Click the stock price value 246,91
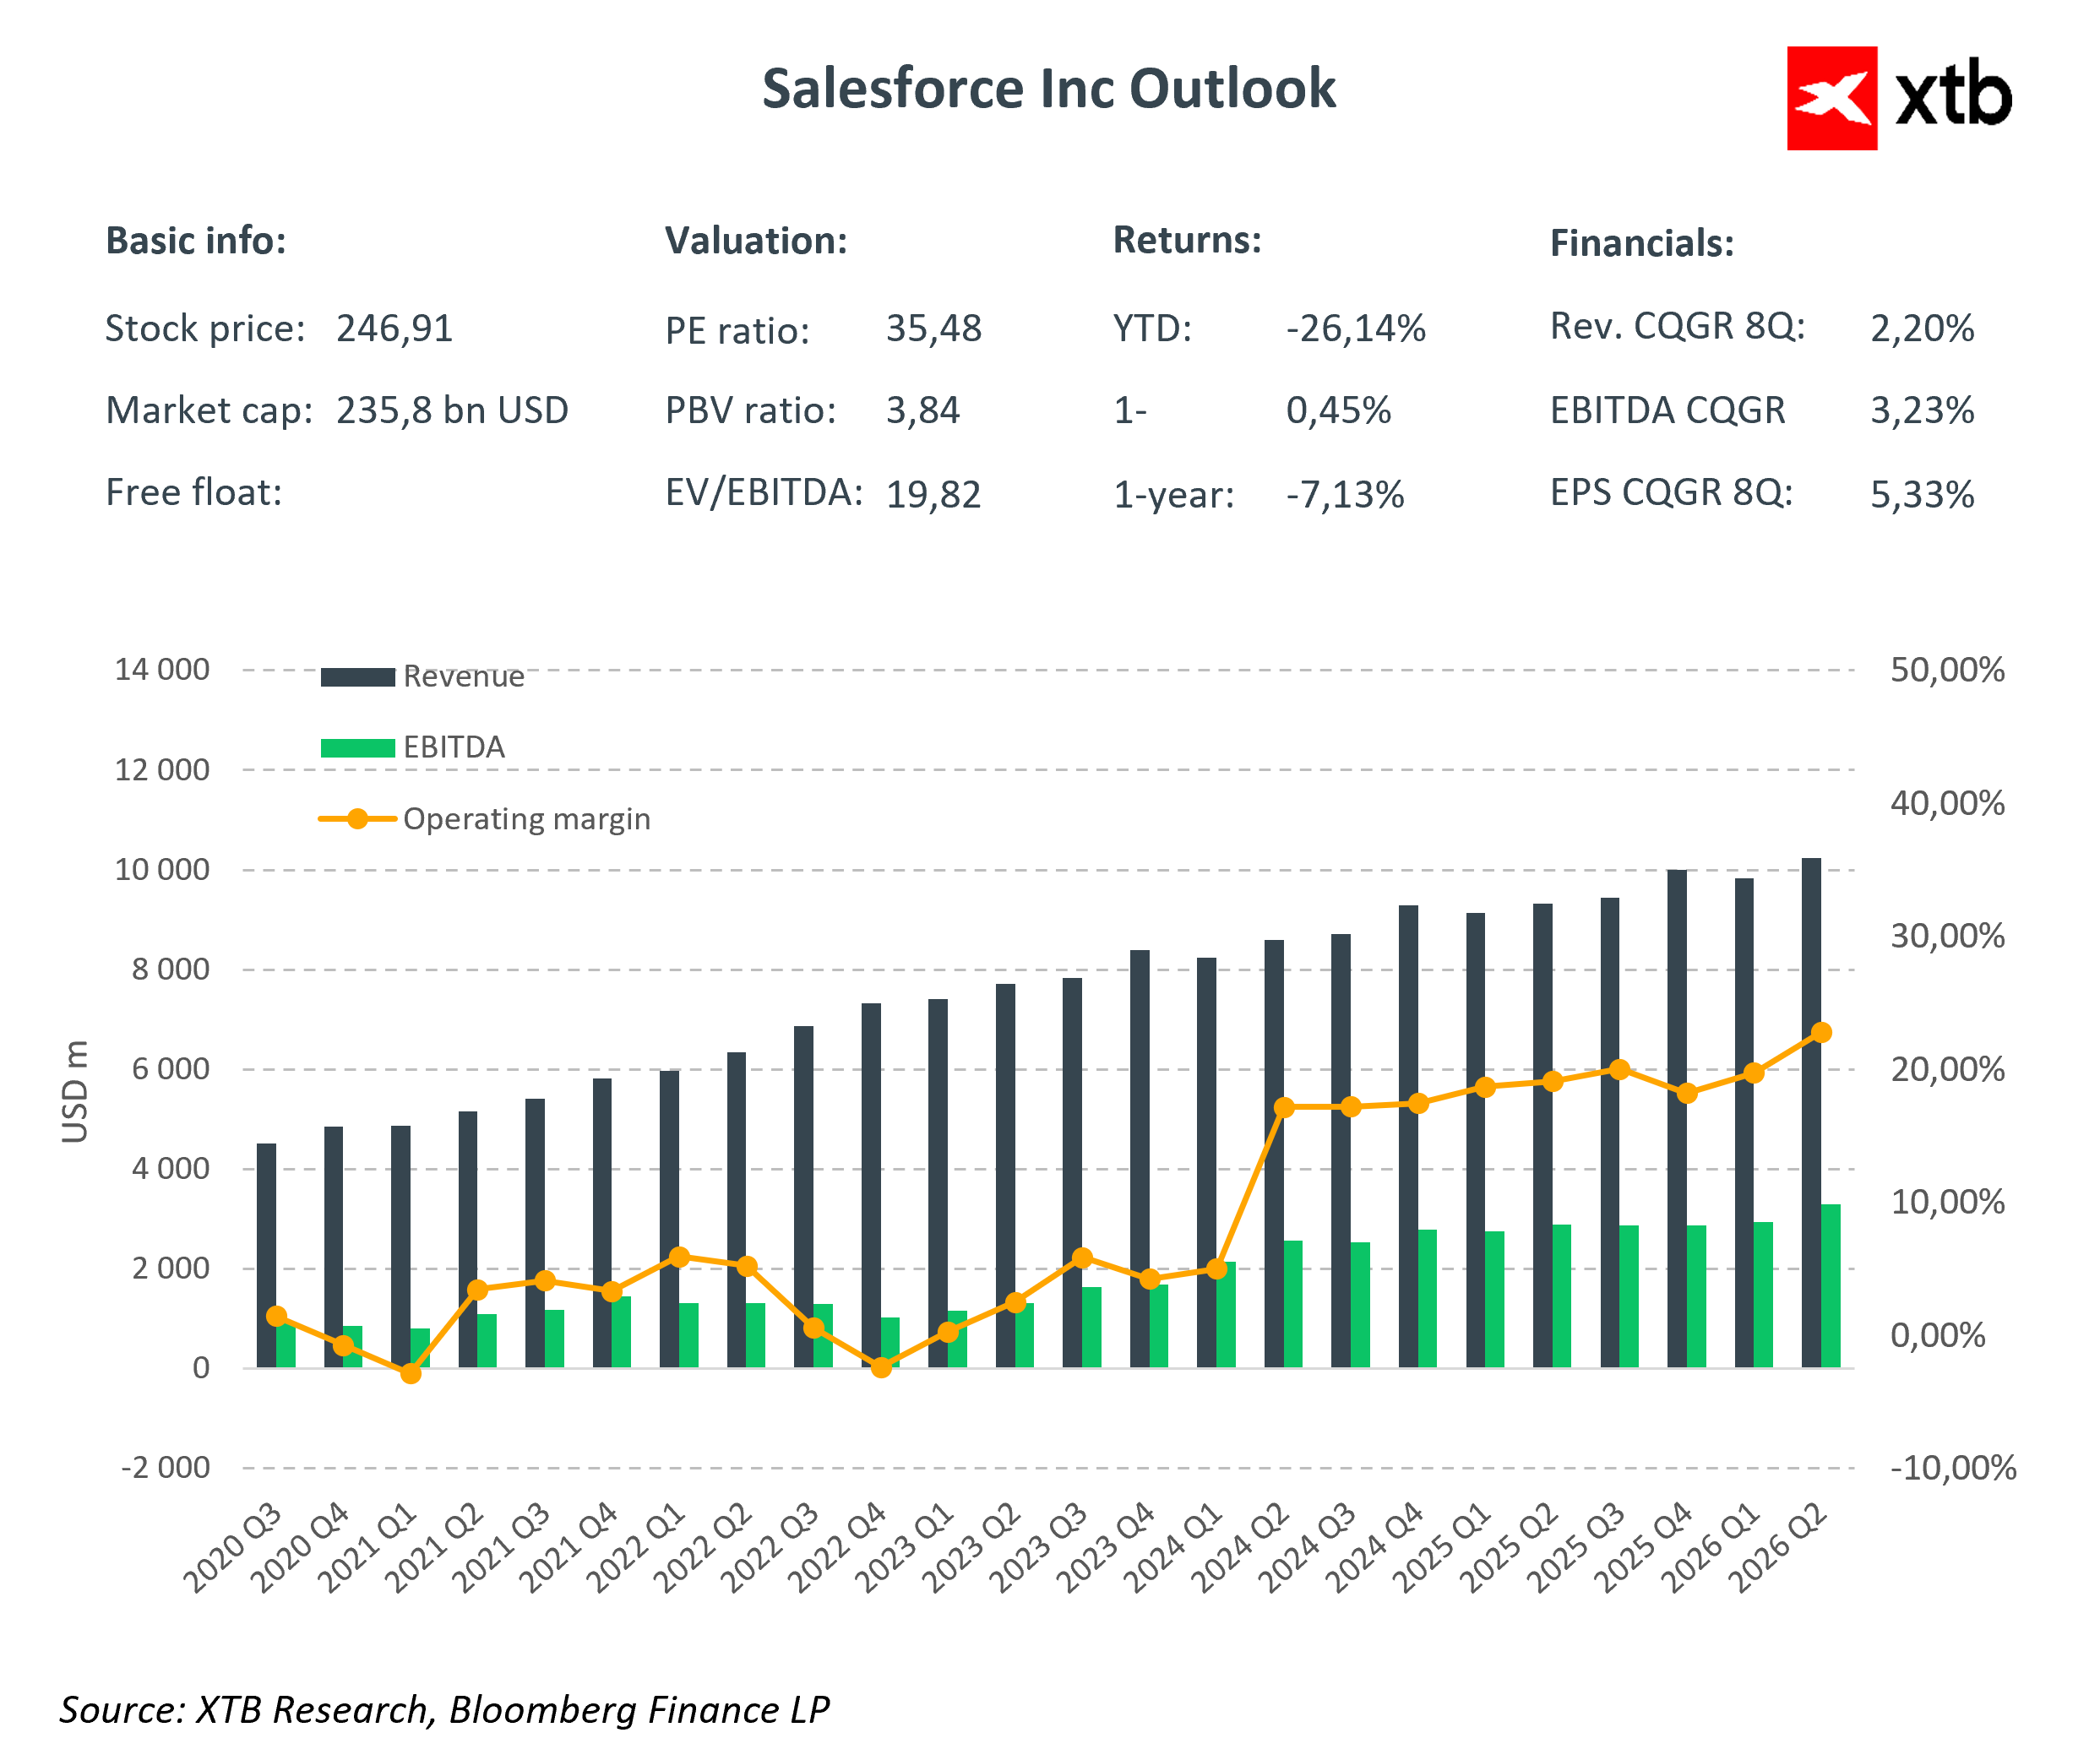This screenshot has height=1760, width=2100. pyautogui.click(x=394, y=329)
